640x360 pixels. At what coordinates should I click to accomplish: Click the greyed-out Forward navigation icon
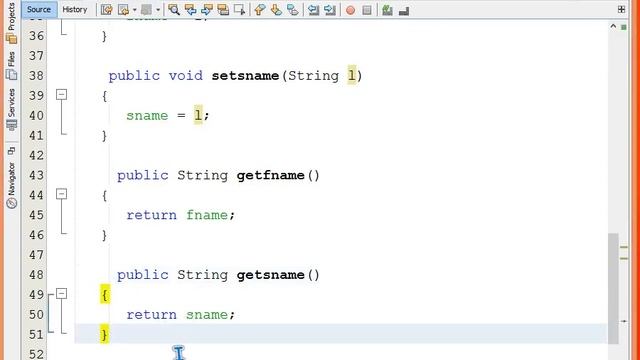click(x=146, y=10)
